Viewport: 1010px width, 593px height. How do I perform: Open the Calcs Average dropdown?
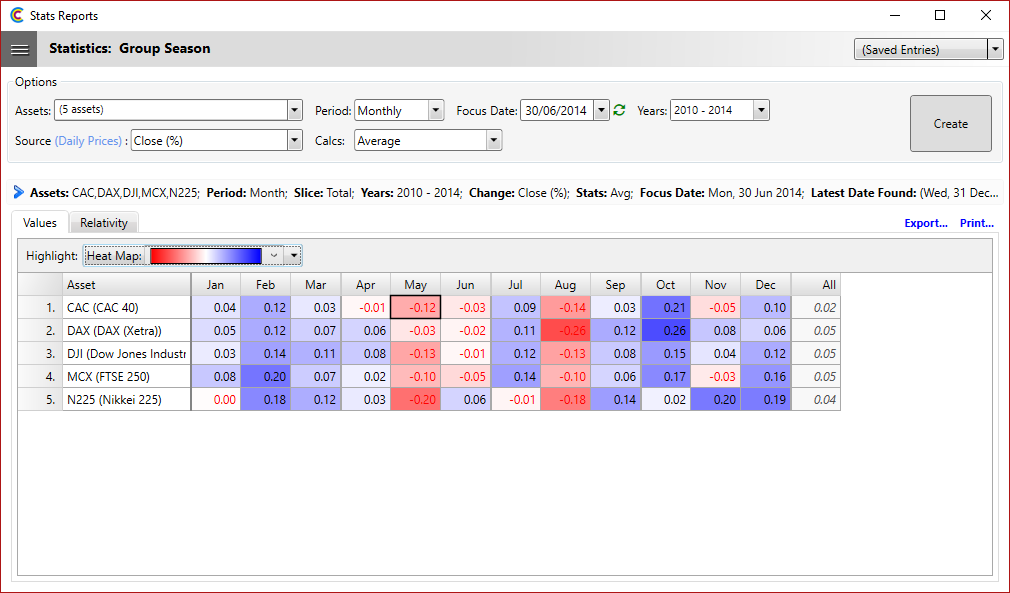click(x=494, y=141)
